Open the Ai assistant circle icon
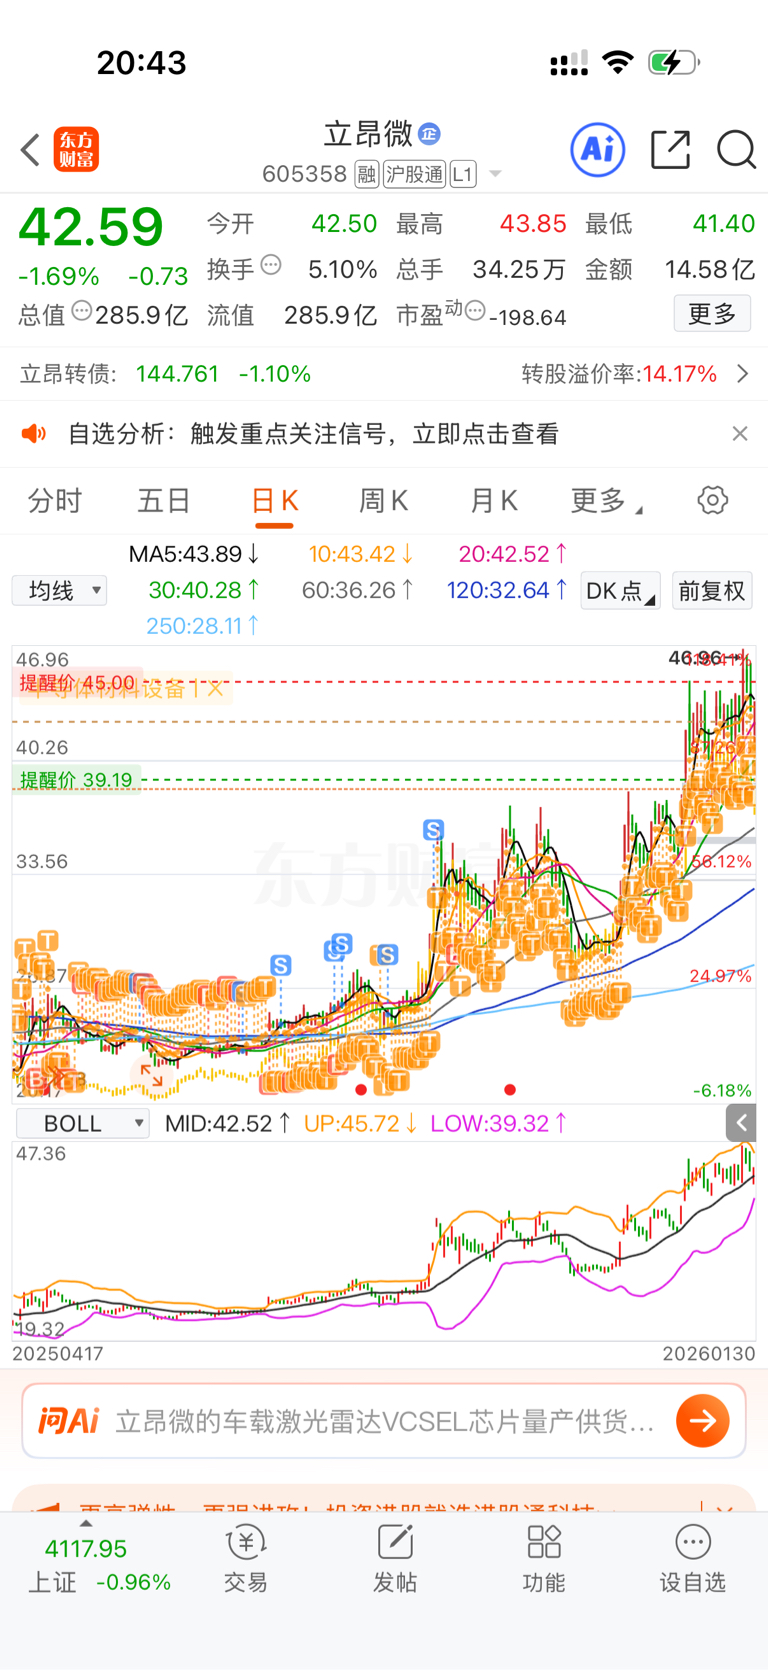 pos(597,150)
